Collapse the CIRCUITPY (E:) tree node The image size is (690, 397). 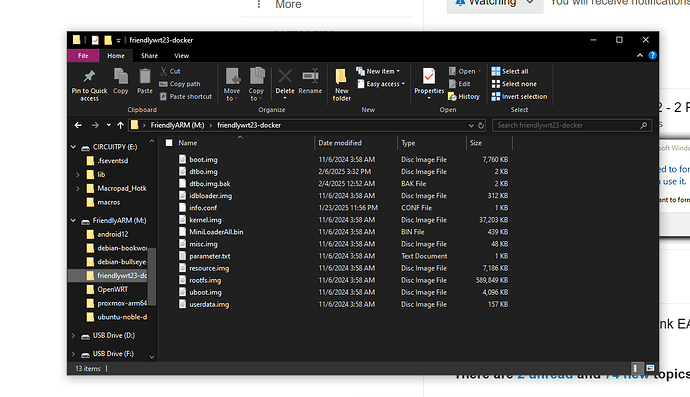(73, 147)
